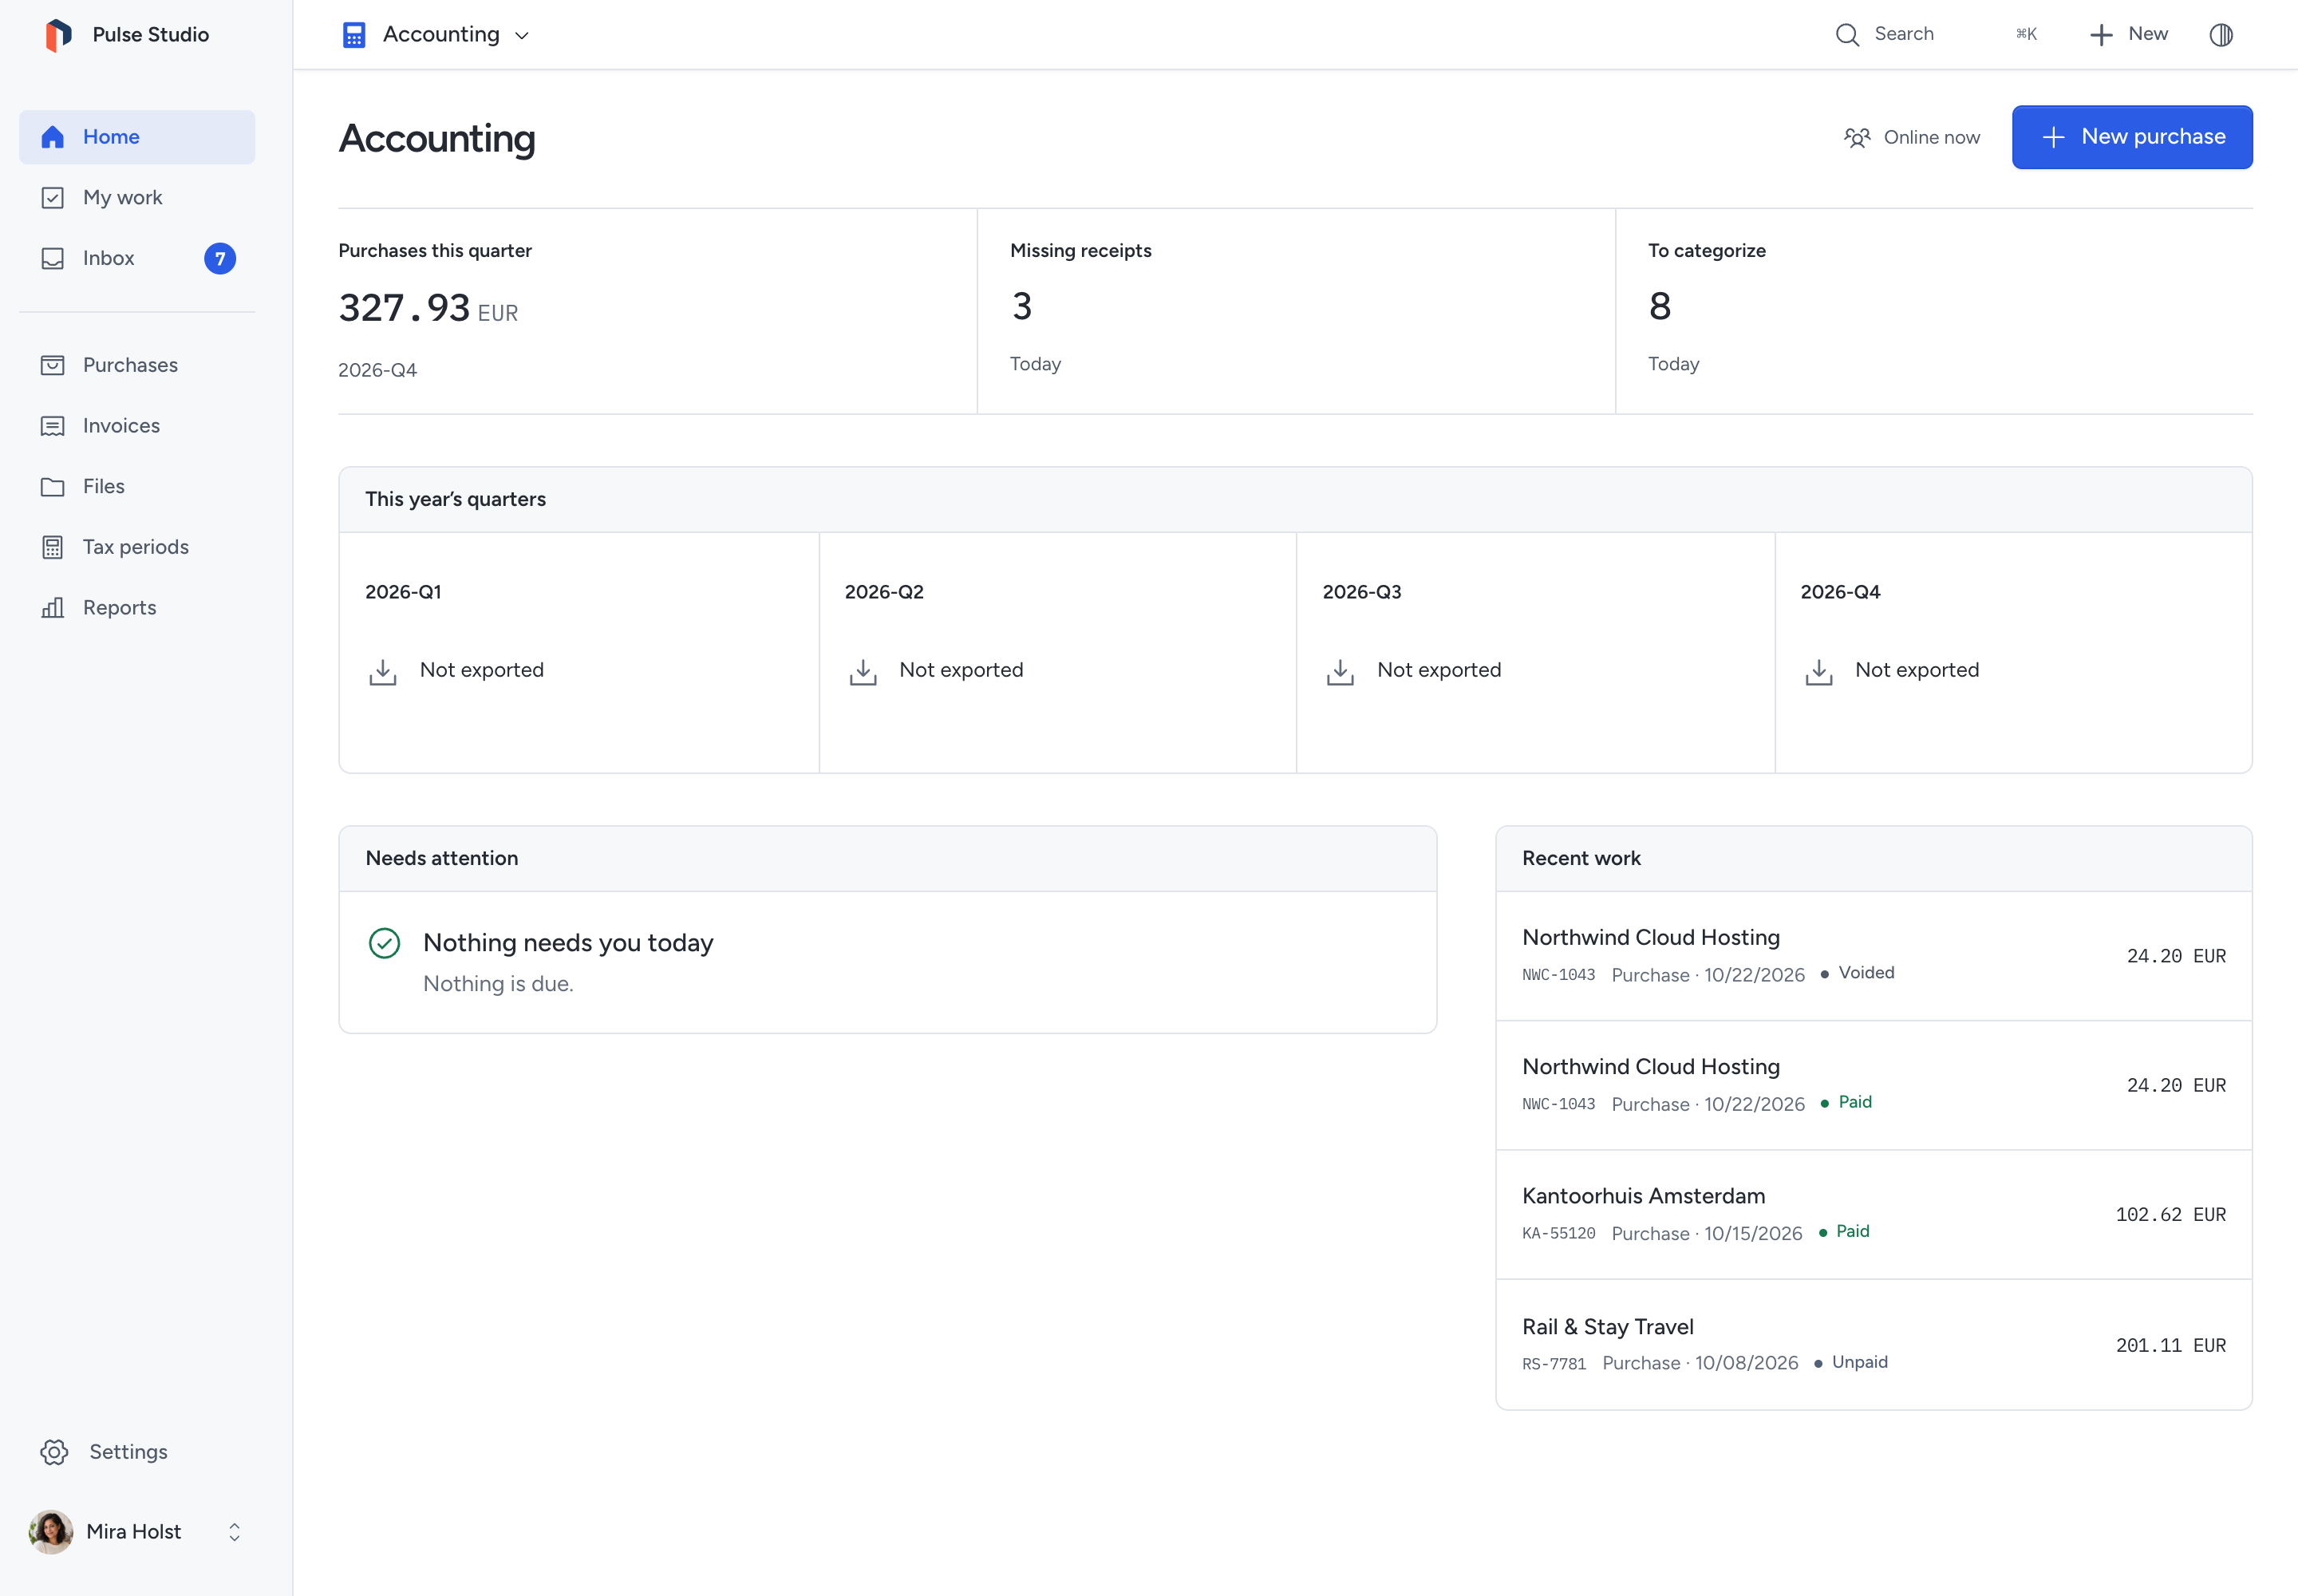Click the Online now people icon

1857,138
